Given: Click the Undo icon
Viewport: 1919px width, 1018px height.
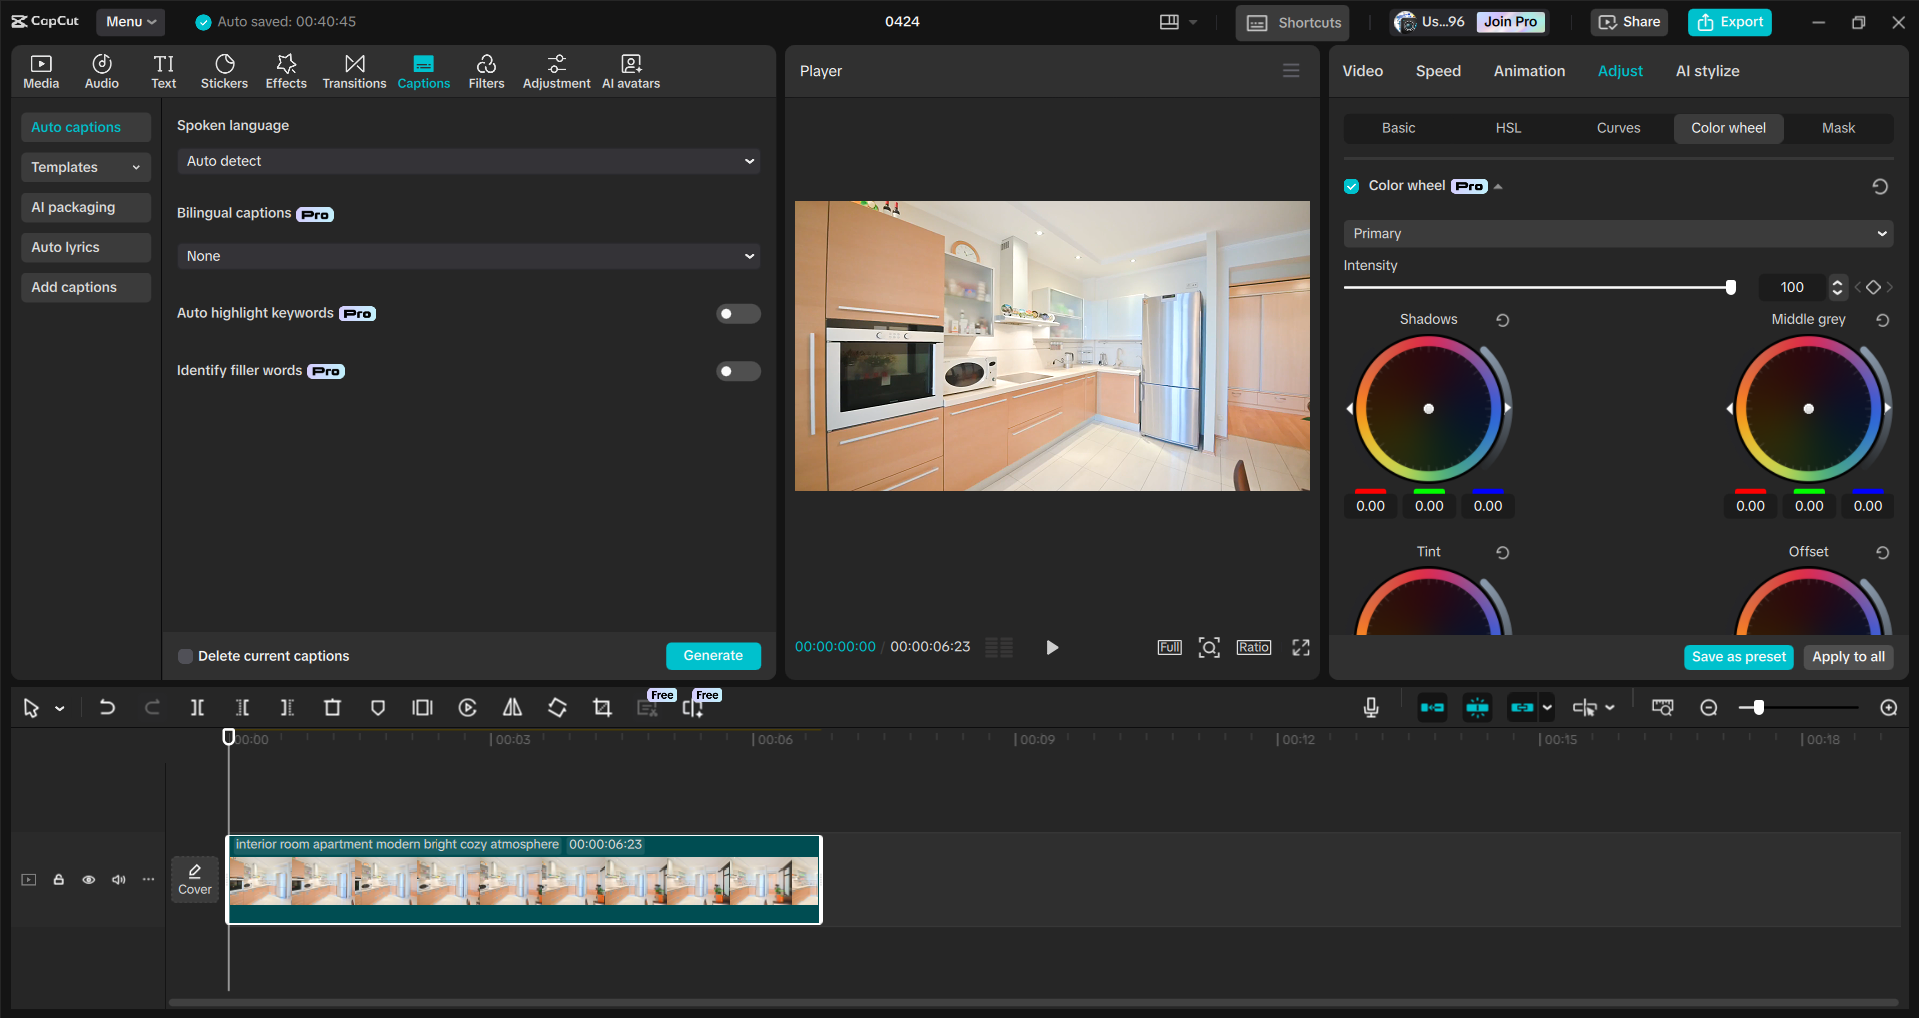Looking at the screenshot, I should point(107,707).
